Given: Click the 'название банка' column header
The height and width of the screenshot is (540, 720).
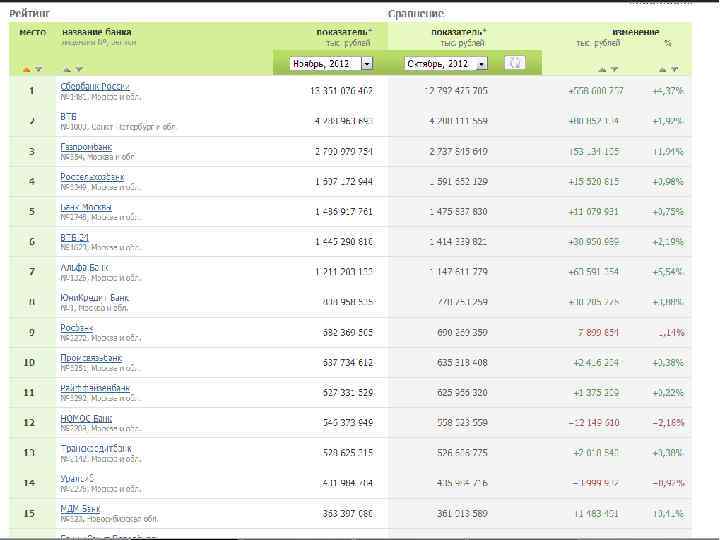Looking at the screenshot, I should pos(97,32).
